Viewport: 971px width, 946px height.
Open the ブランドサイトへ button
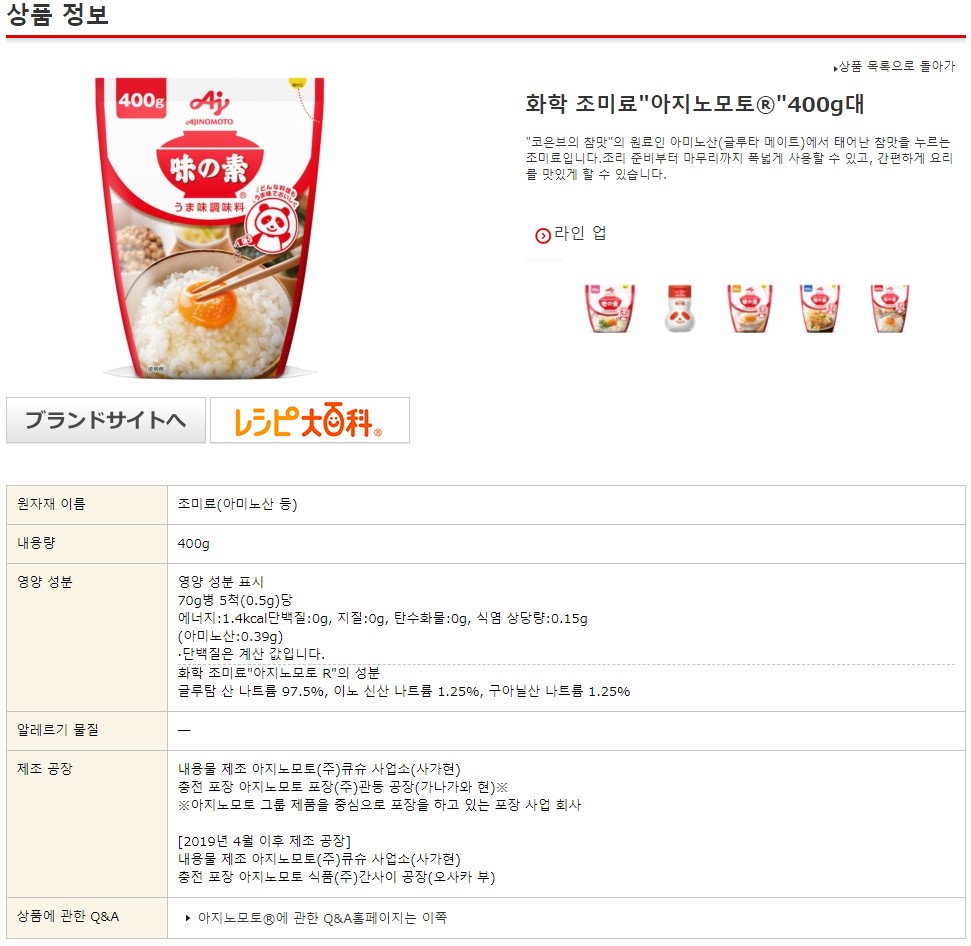[x=106, y=420]
